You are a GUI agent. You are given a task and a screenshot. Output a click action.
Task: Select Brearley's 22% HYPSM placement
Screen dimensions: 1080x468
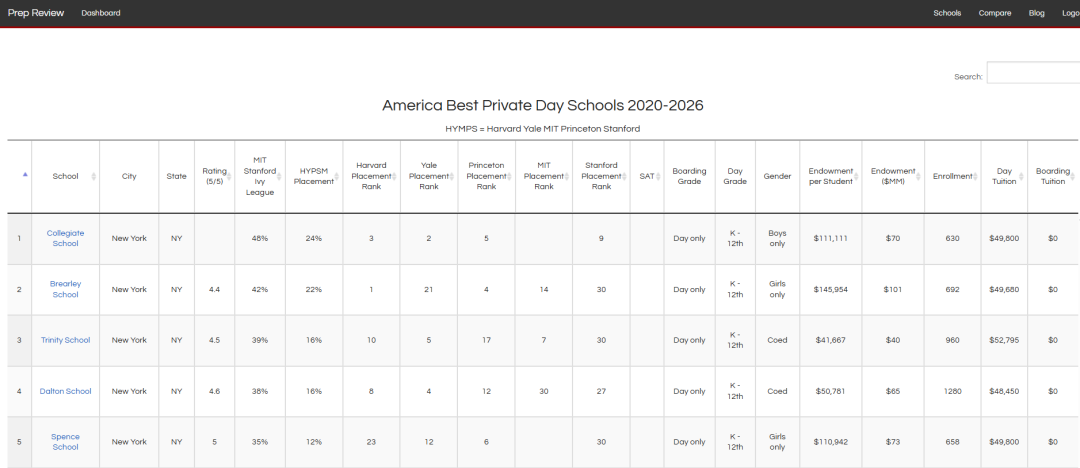[x=313, y=289]
